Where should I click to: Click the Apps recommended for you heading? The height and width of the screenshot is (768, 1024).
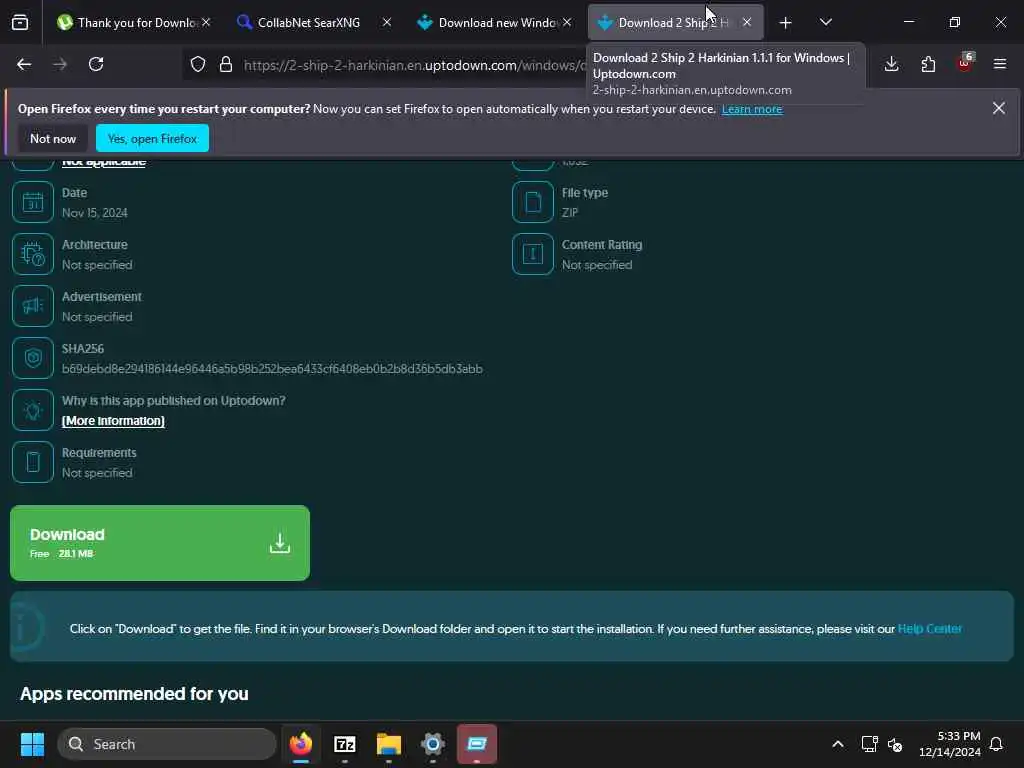[134, 694]
